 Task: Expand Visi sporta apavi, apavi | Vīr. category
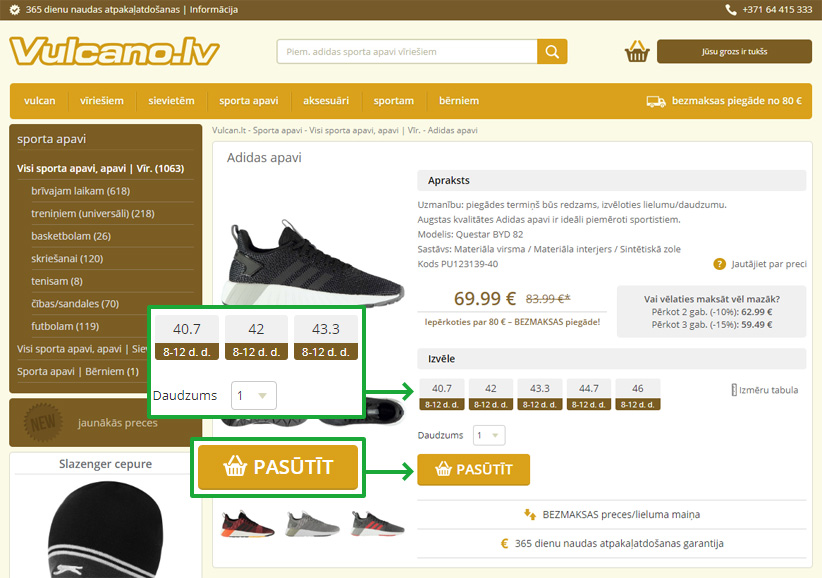click(101, 168)
